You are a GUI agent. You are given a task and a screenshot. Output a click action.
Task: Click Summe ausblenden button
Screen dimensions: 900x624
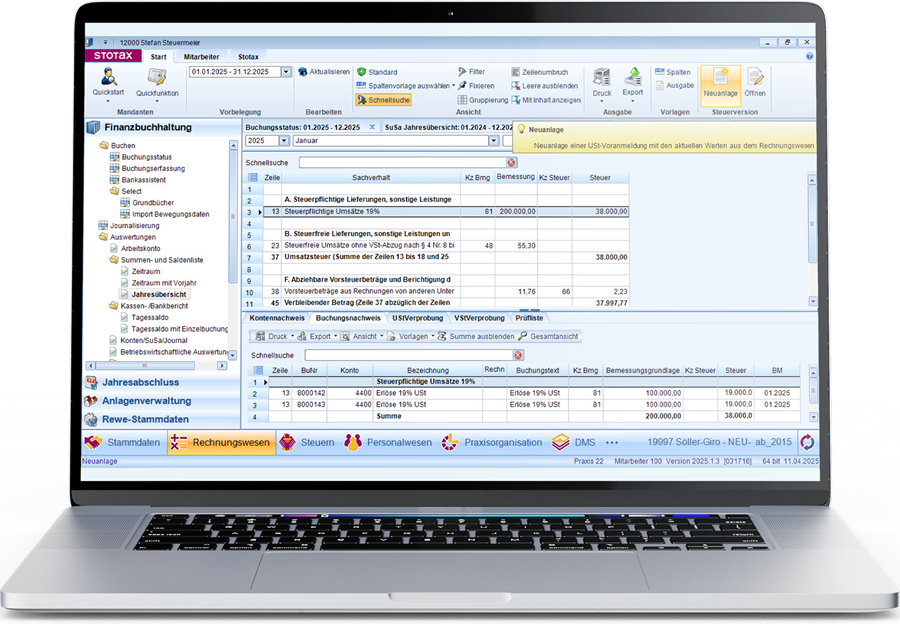tap(476, 336)
